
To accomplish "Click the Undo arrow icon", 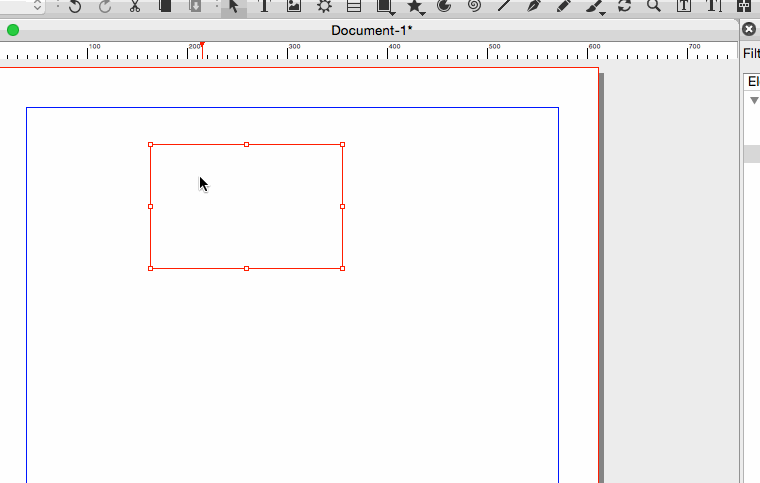I will 74,6.
